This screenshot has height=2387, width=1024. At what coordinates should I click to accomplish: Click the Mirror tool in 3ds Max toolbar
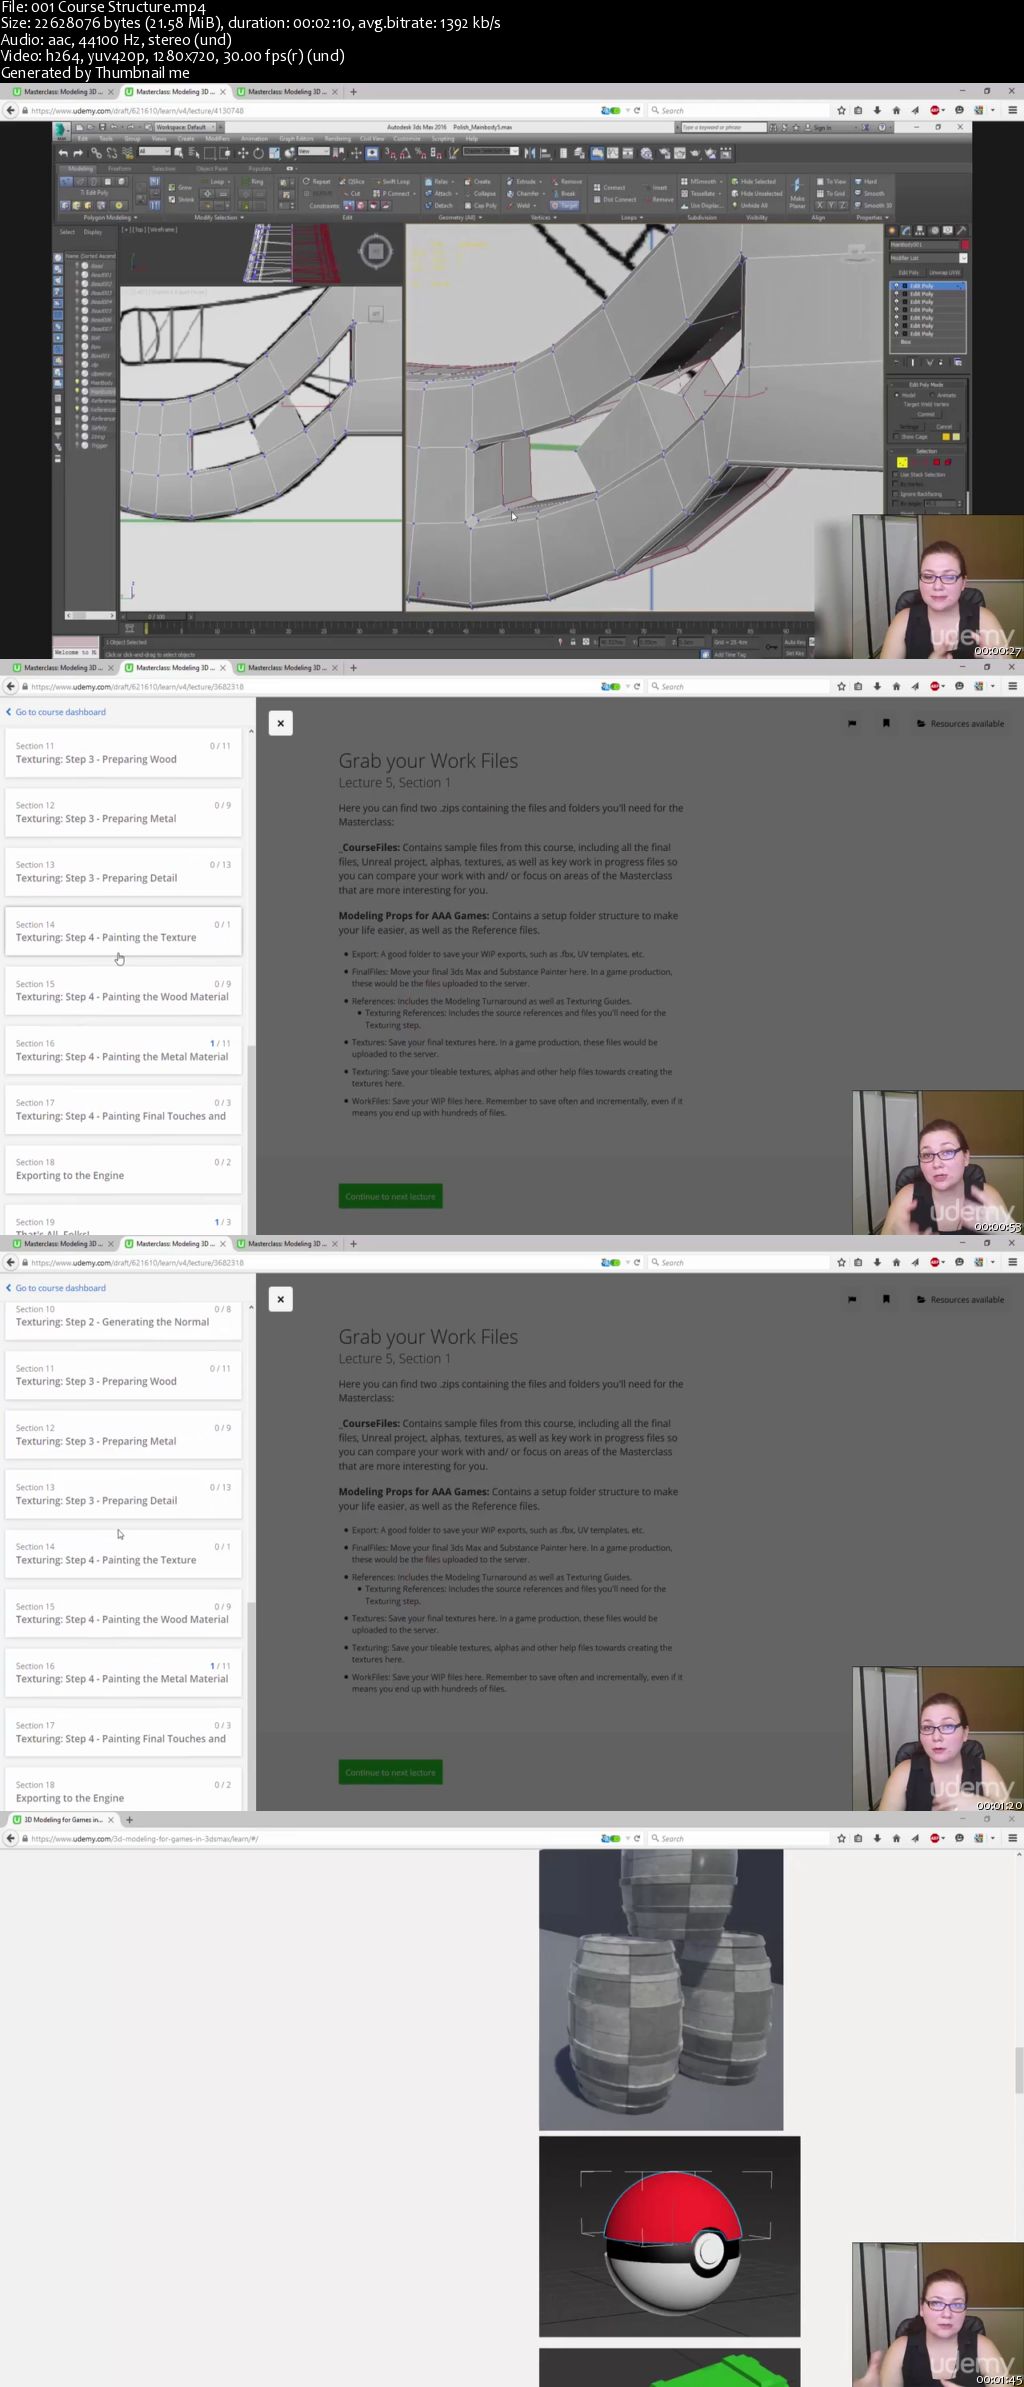tap(529, 153)
